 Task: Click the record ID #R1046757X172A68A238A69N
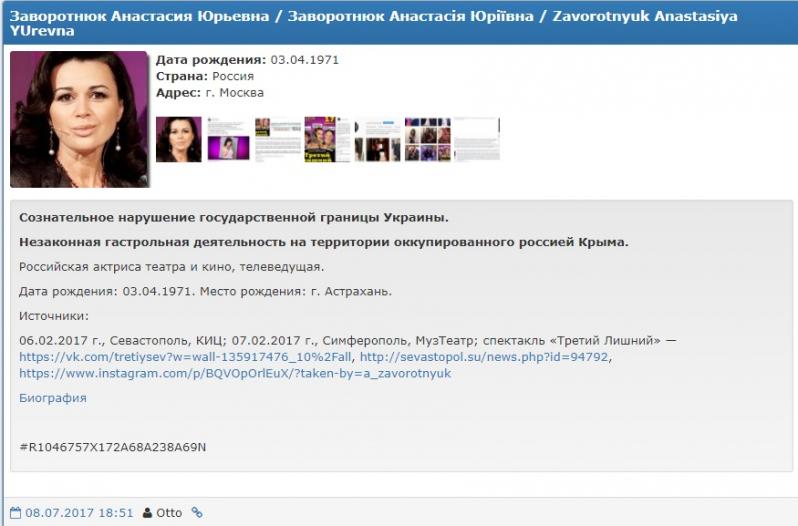click(x=112, y=446)
